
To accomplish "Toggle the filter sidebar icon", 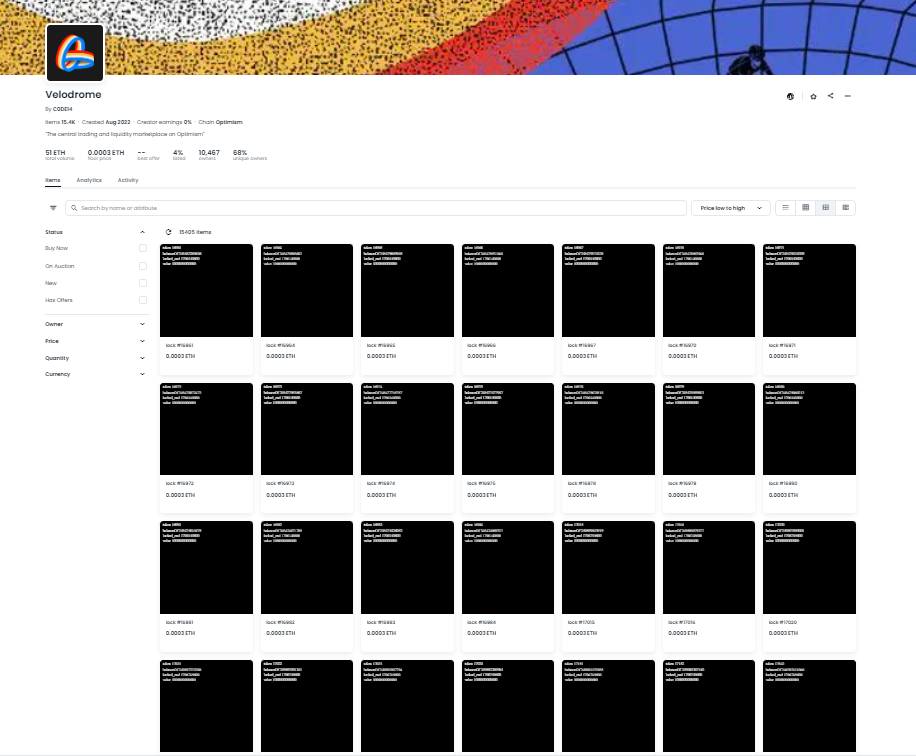I will coord(53,208).
